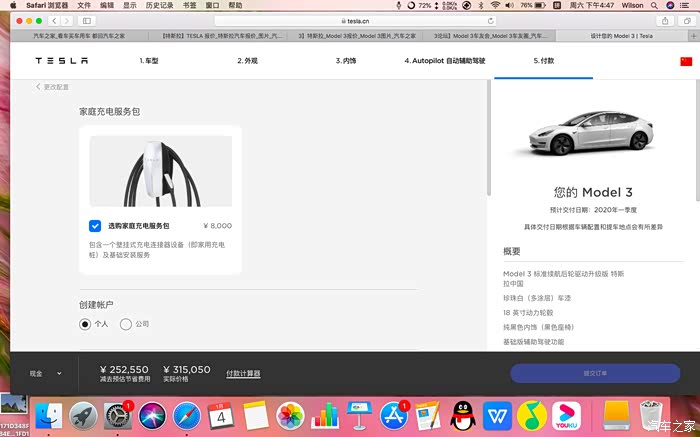Open Siri from the Dock
Screen dimensions: 700x437
point(151,413)
